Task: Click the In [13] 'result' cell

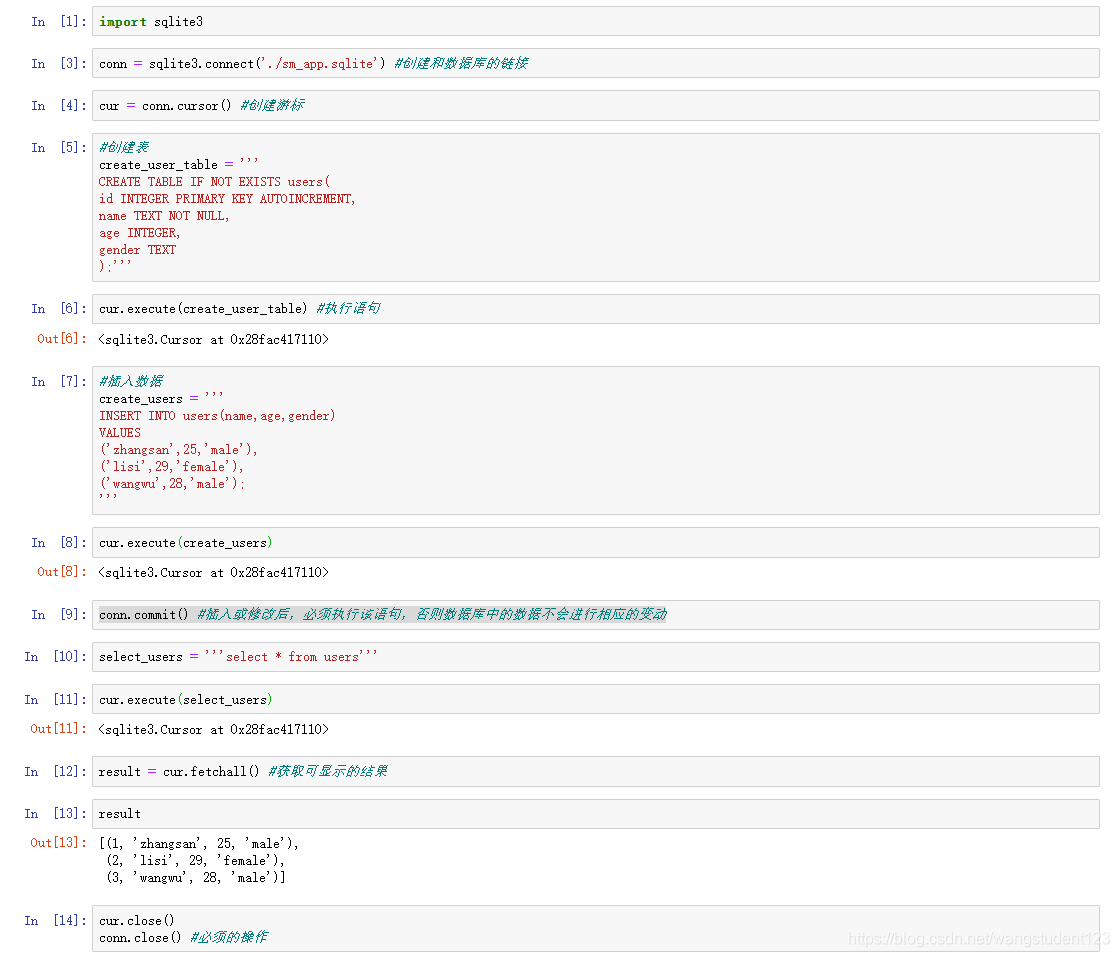Action: 595,814
